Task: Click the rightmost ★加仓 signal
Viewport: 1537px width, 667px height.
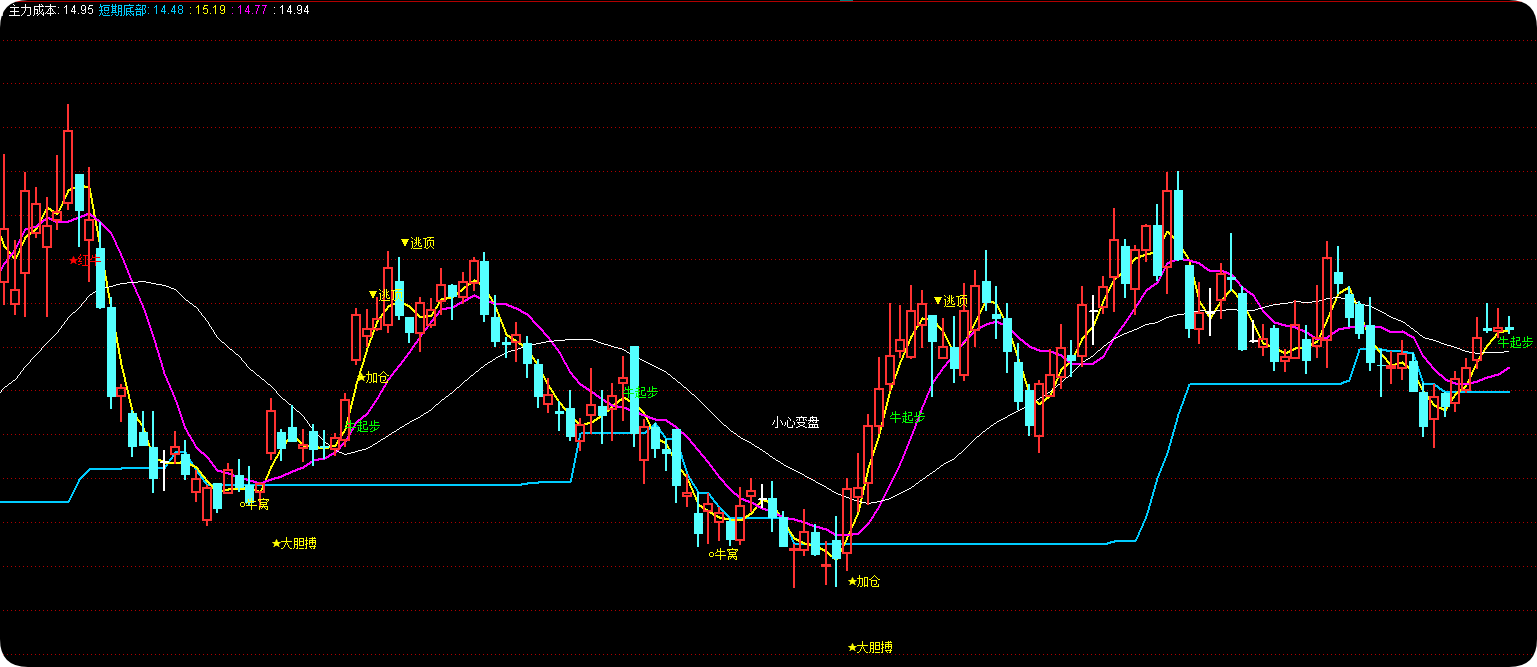Action: (864, 581)
